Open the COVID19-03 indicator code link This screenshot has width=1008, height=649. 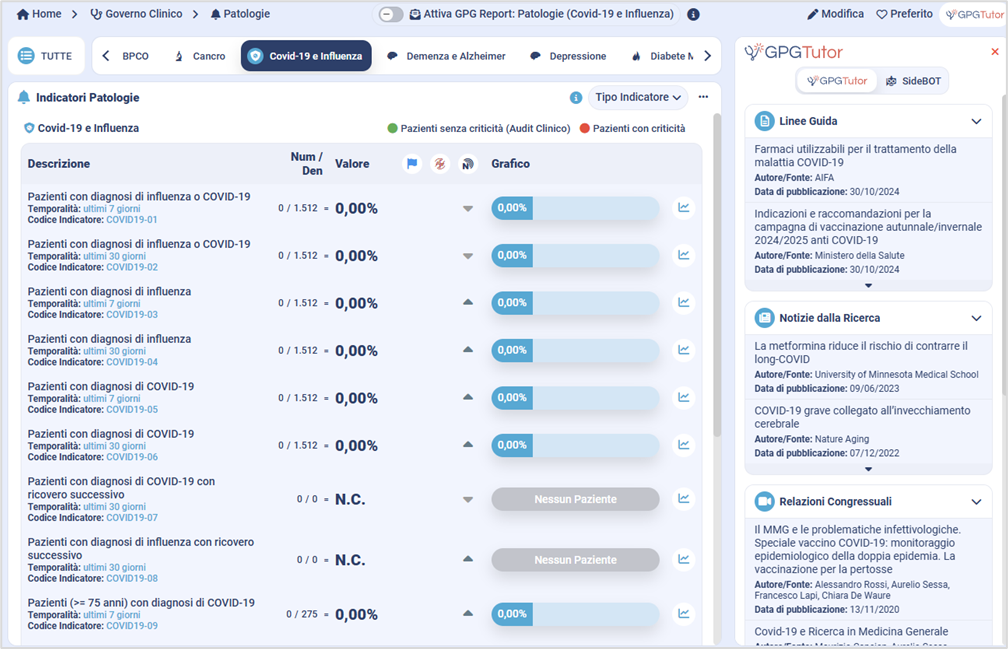[132, 315]
